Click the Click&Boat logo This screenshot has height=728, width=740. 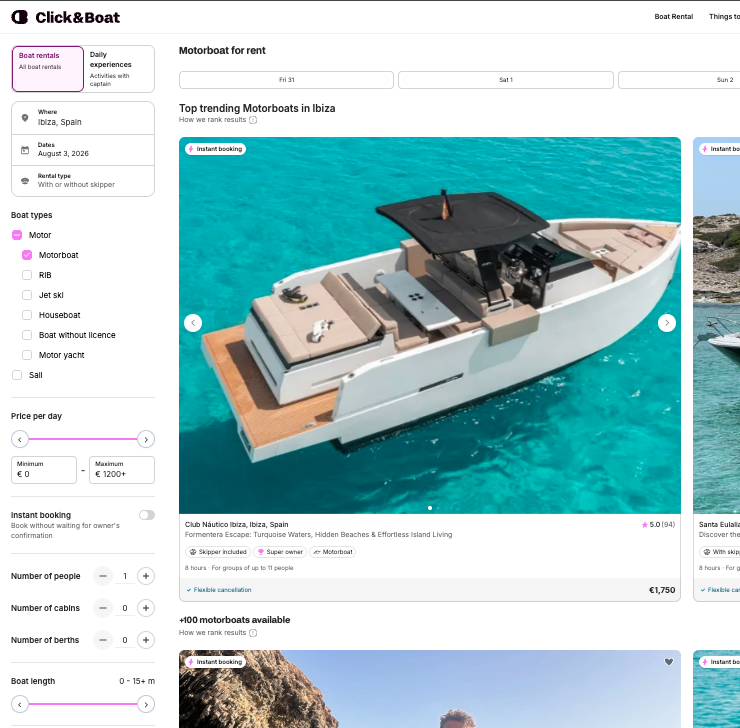66,17
